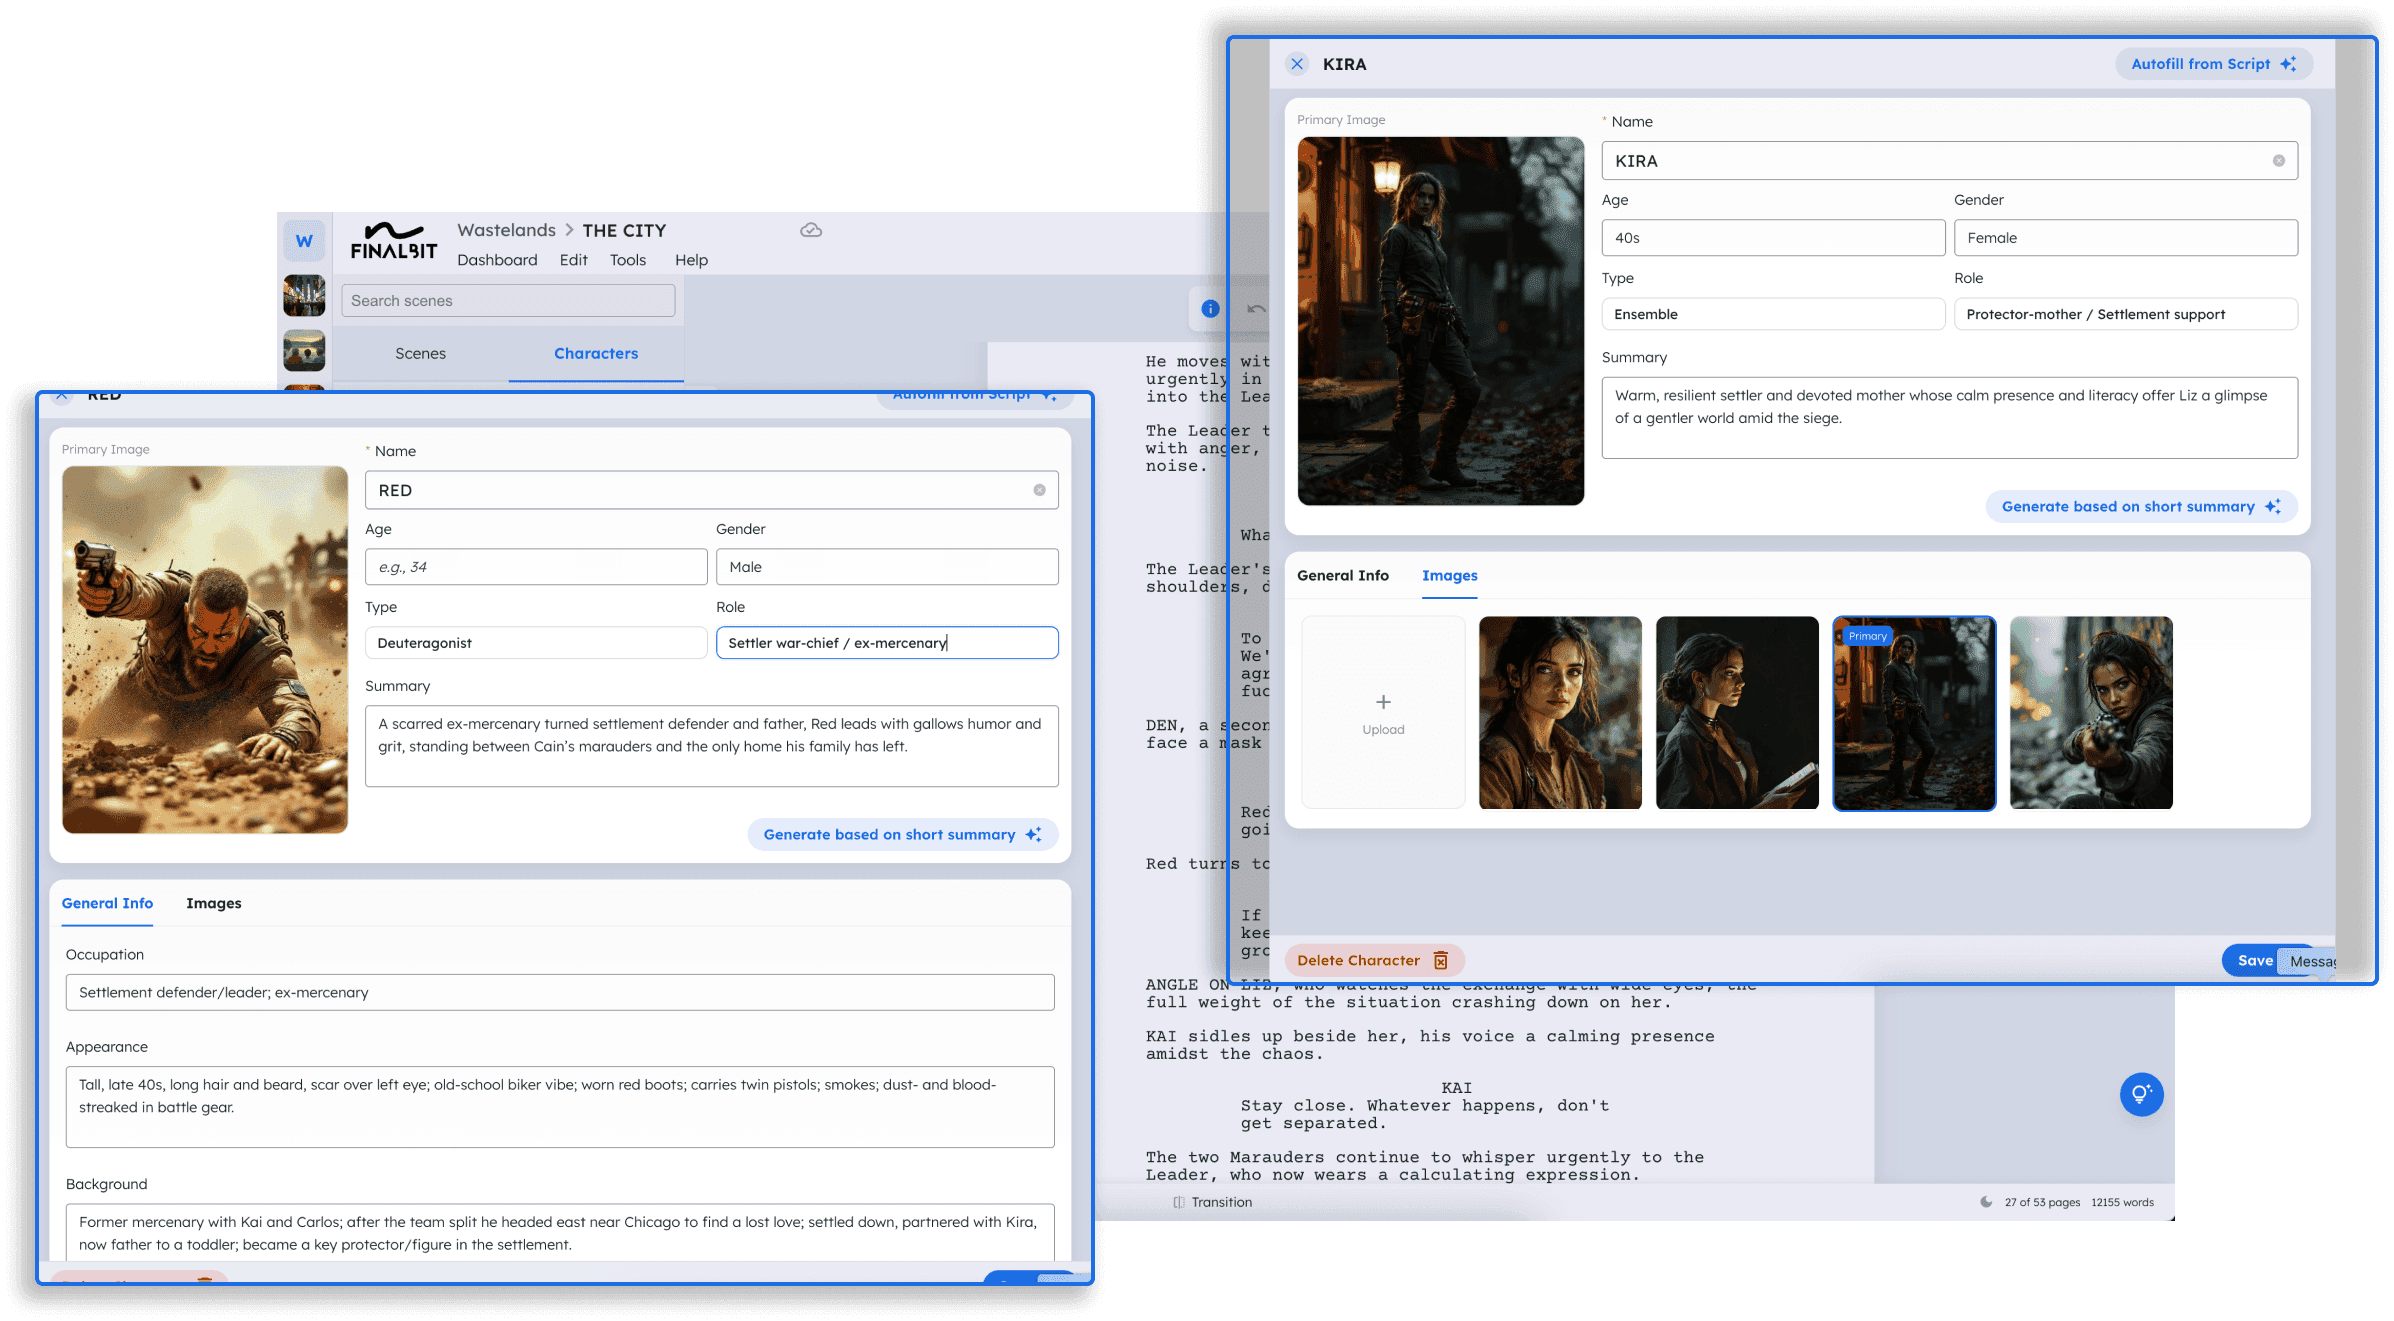Open the Type field showing Ensemble
Screen dimensions: 2394x1321
coord(1772,314)
